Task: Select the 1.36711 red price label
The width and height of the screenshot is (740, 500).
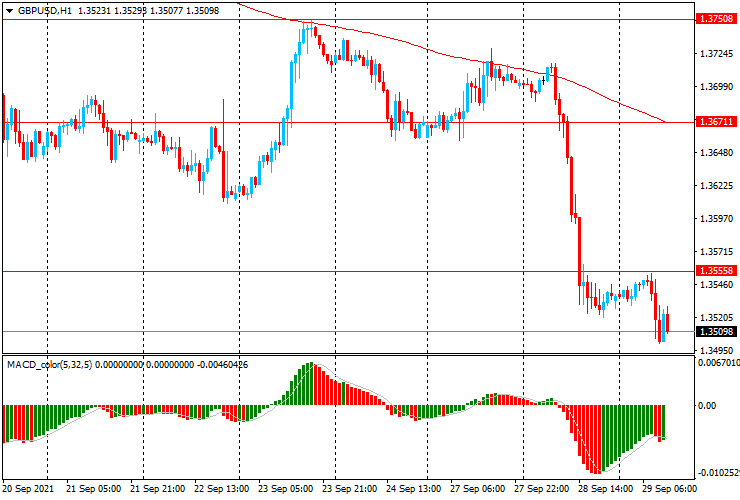Action: pos(716,122)
